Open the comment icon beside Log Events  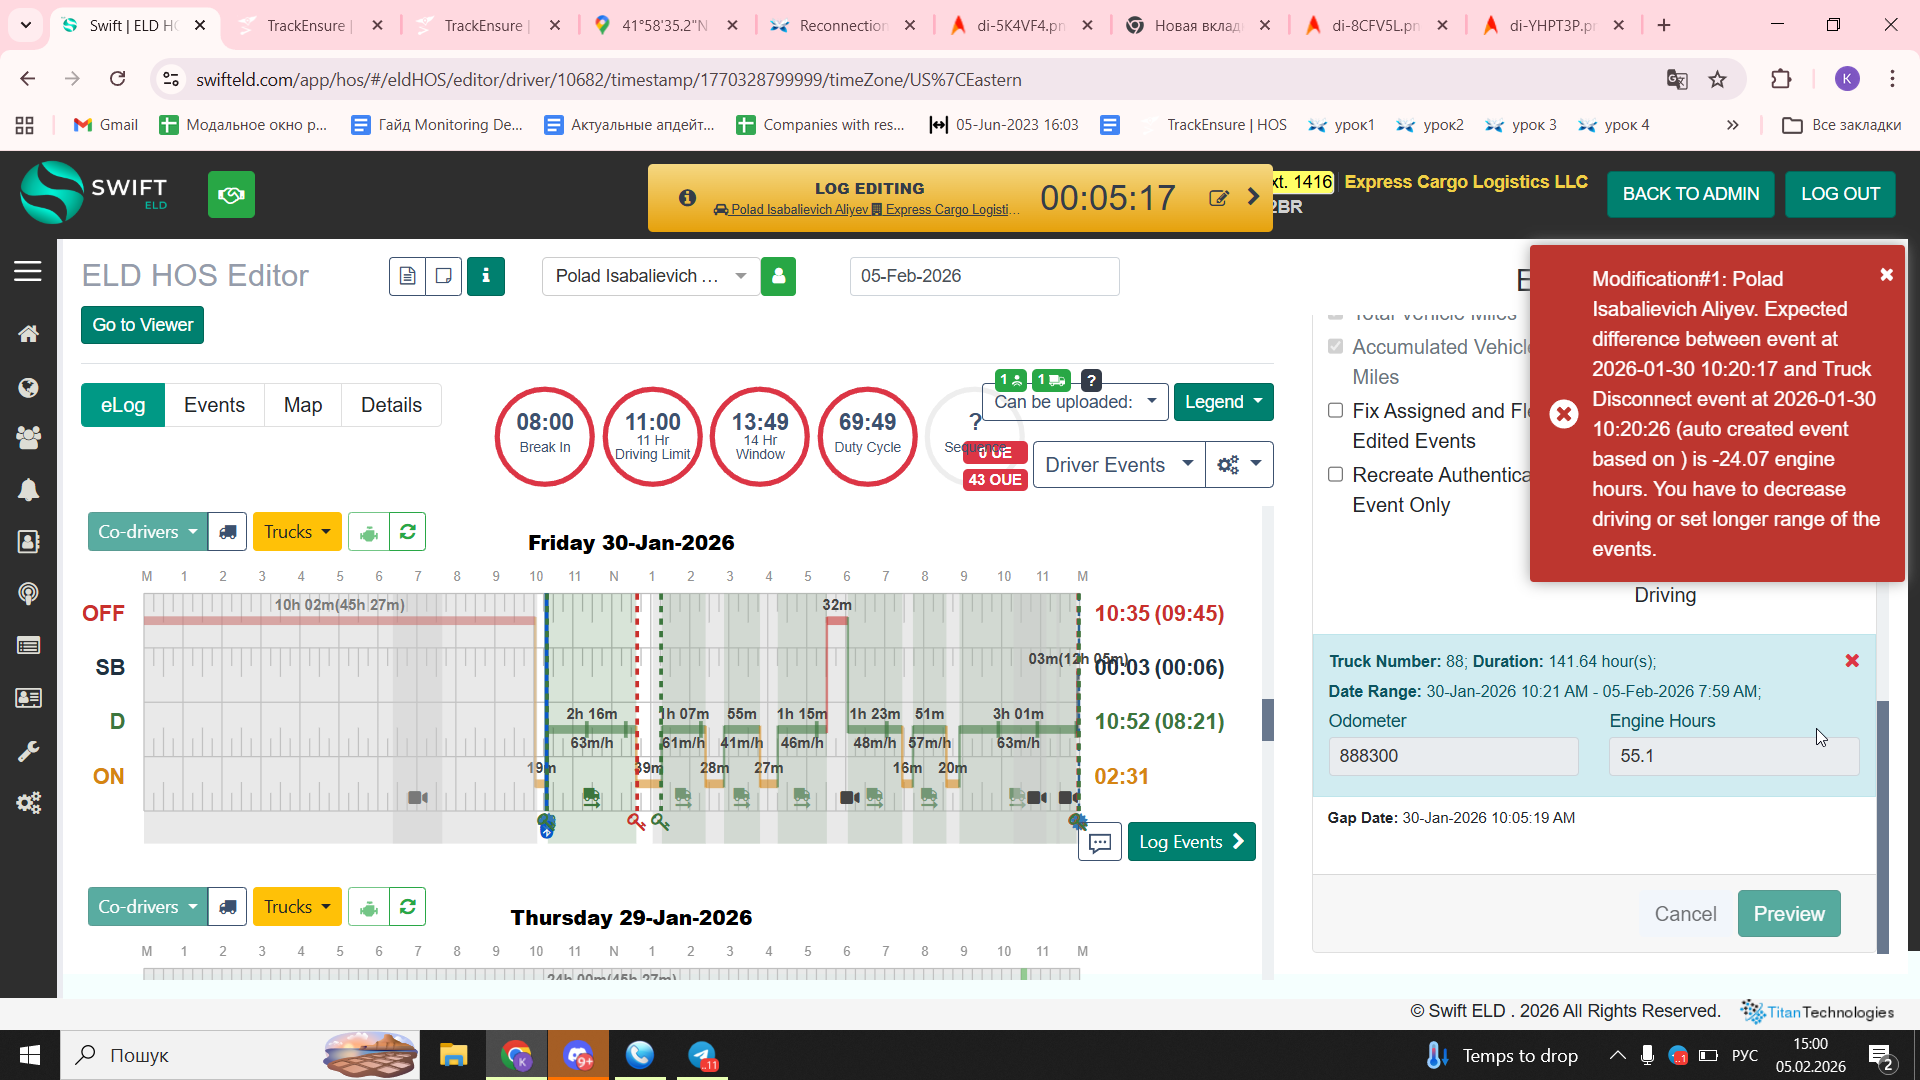[x=1099, y=842]
